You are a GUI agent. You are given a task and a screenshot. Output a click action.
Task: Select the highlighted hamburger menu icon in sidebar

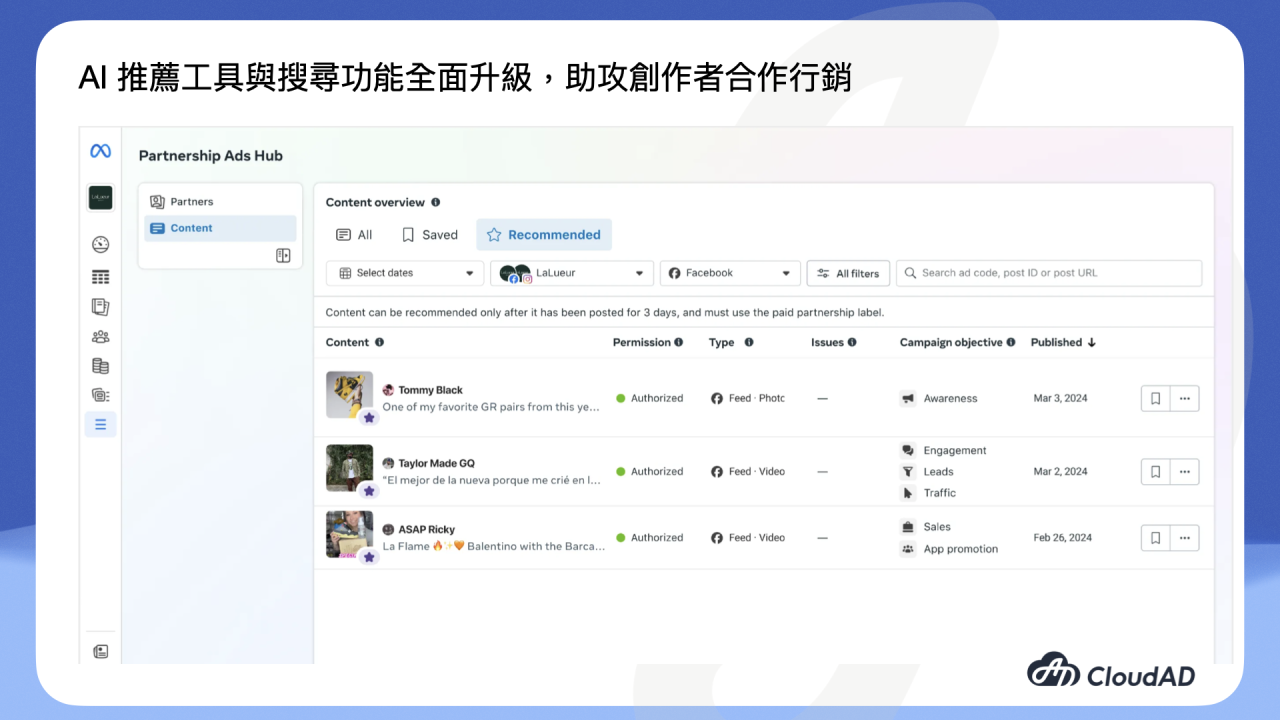coord(100,424)
